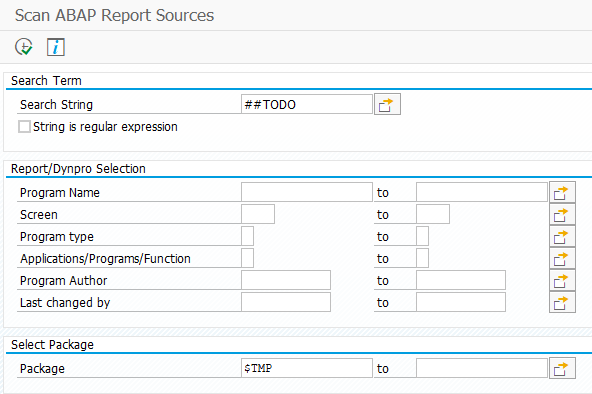Click the Program Name label
The height and width of the screenshot is (394, 592).
60,192
